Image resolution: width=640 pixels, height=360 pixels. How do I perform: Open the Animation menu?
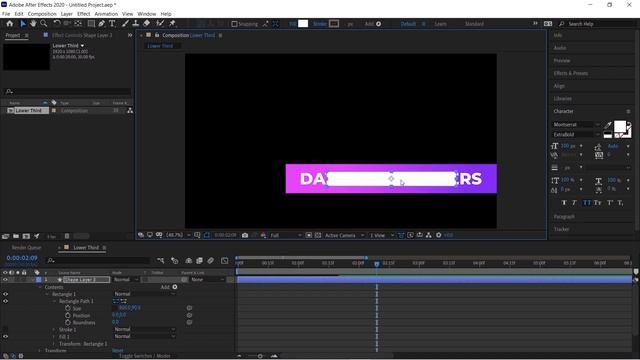(106, 14)
